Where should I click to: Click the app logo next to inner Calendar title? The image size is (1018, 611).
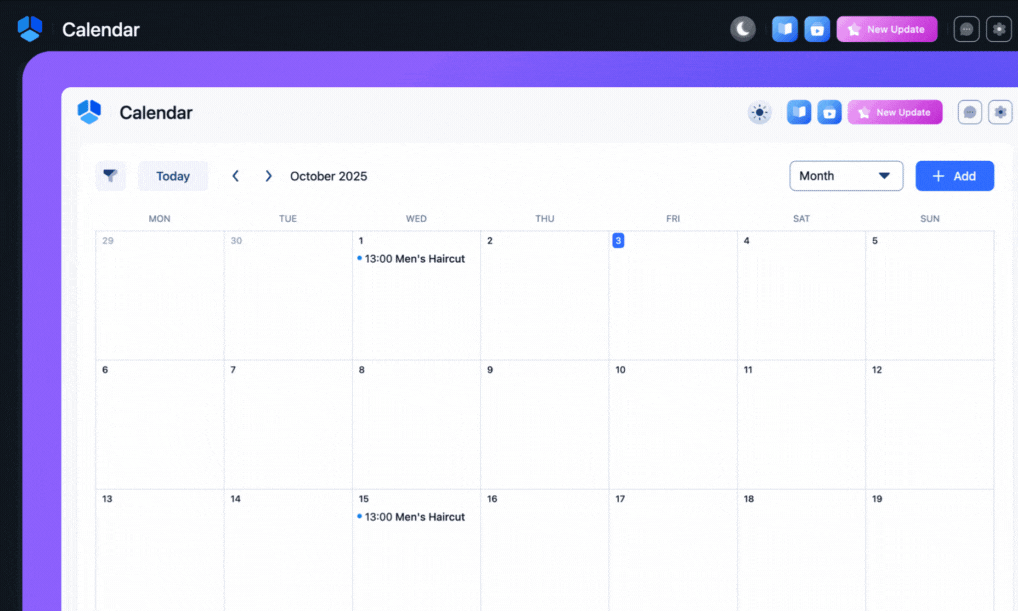90,112
